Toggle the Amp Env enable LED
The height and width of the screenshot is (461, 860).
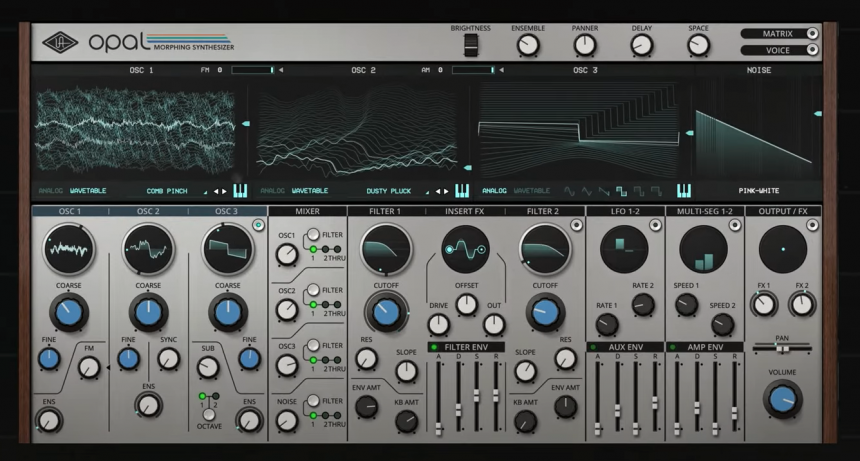point(672,347)
